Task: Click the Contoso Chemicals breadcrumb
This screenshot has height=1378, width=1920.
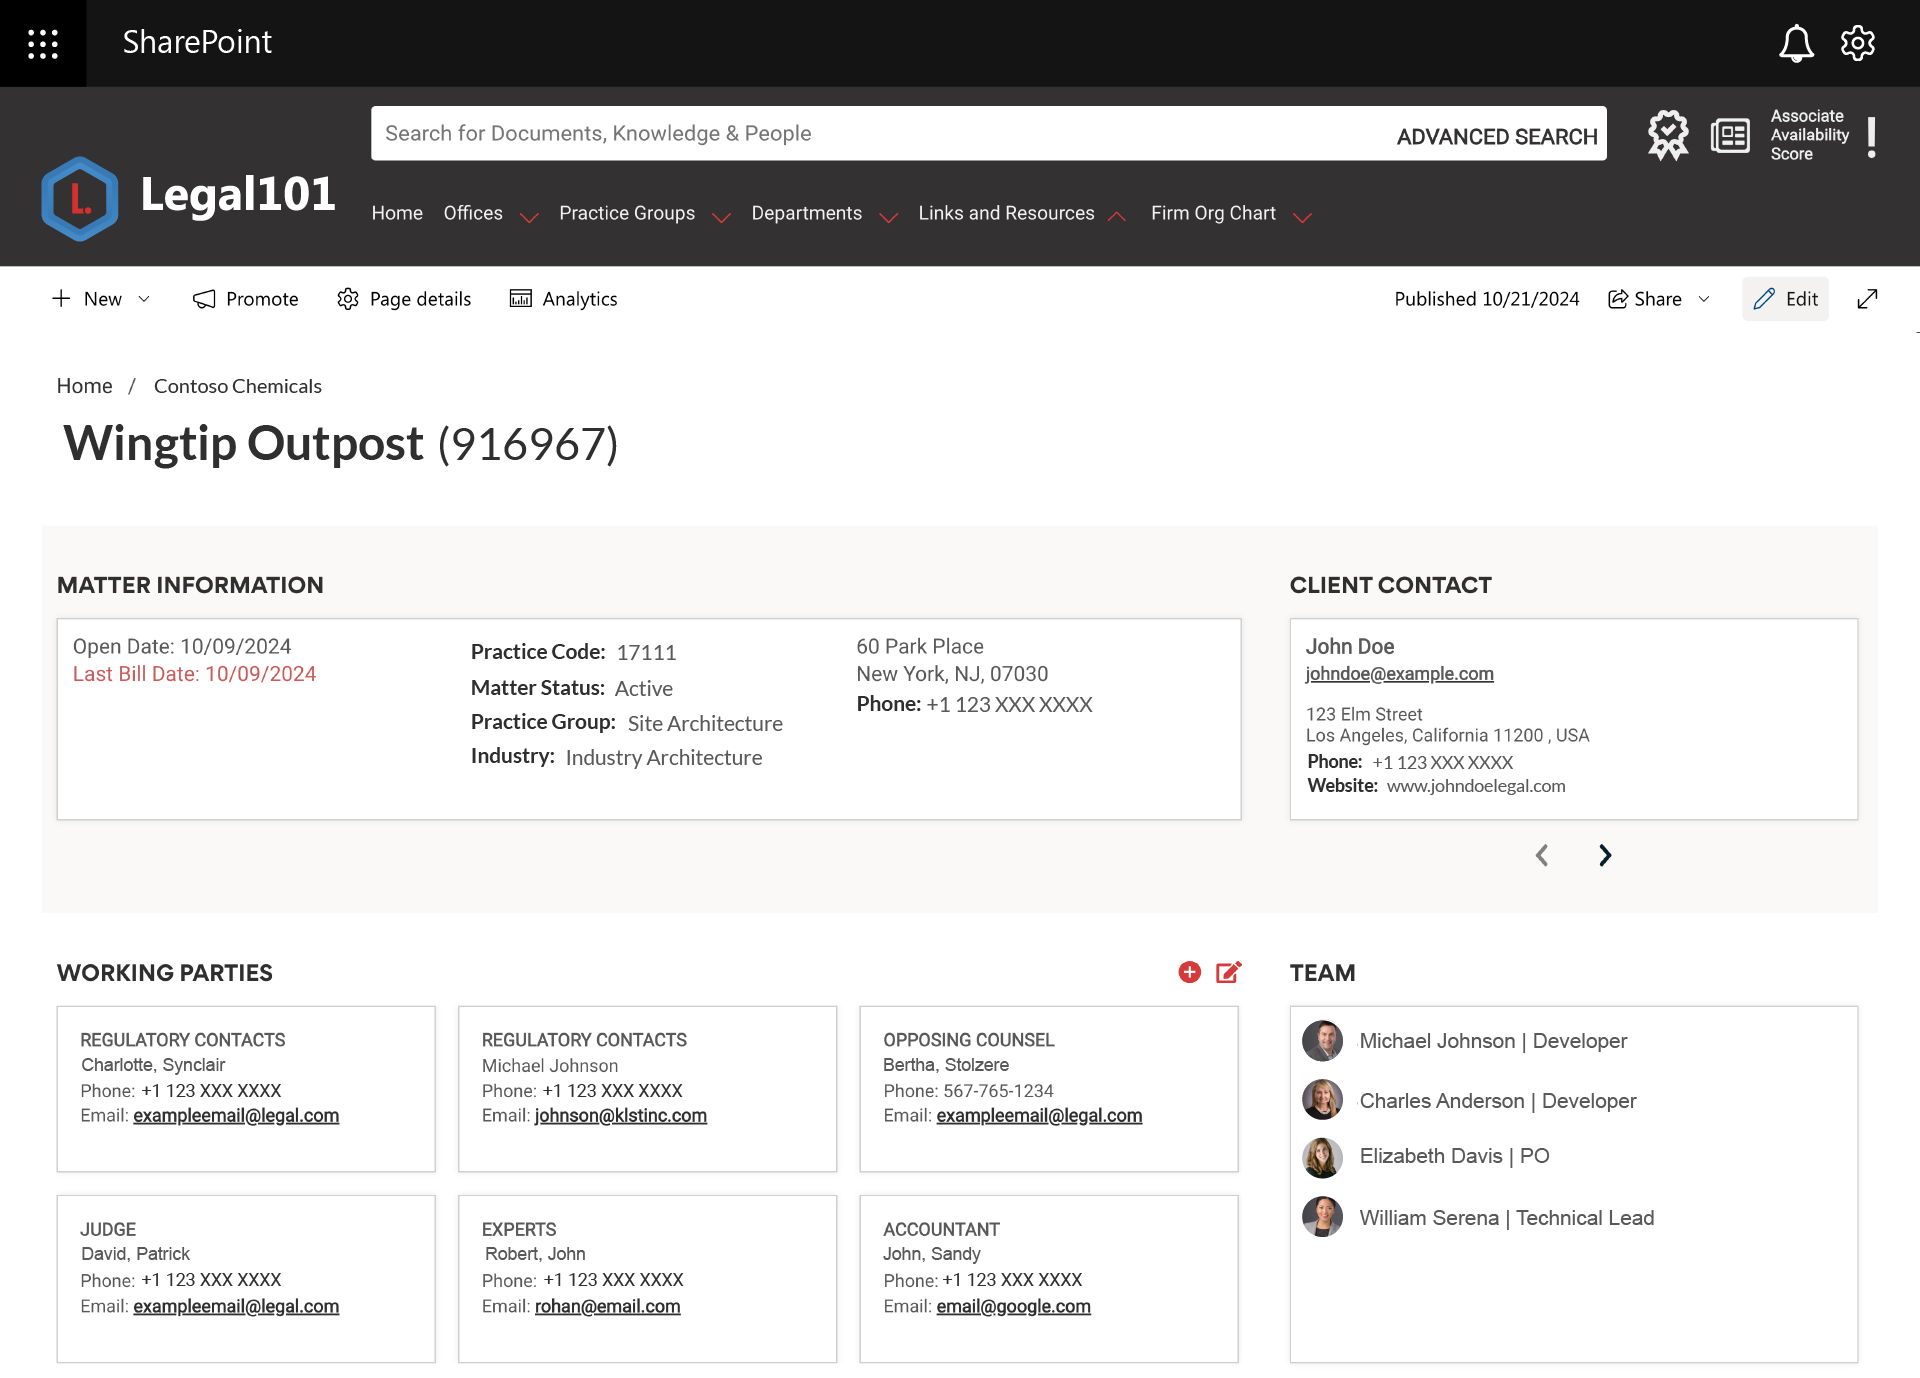Action: 238,386
